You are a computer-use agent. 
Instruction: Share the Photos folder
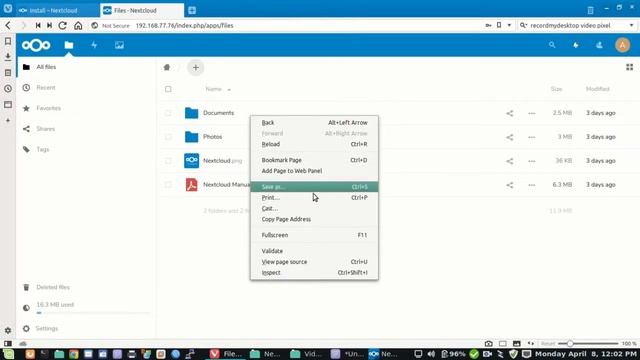tap(510, 137)
